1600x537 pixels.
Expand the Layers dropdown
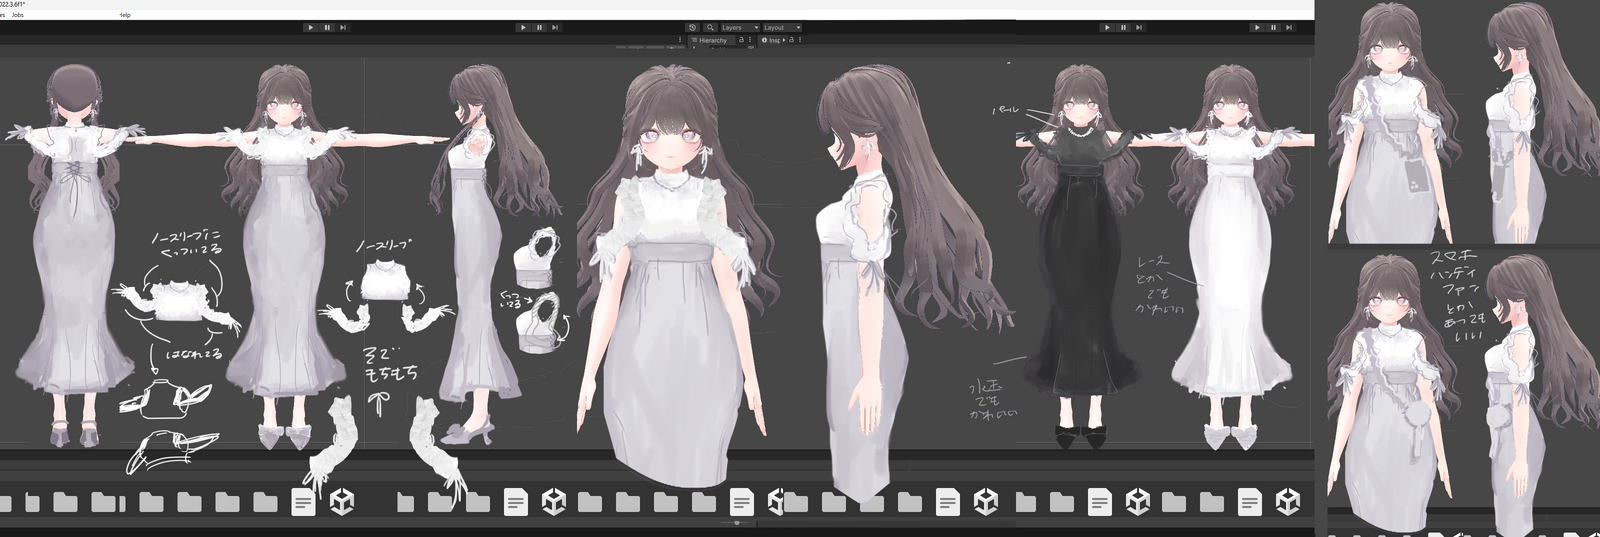pyautogui.click(x=739, y=28)
